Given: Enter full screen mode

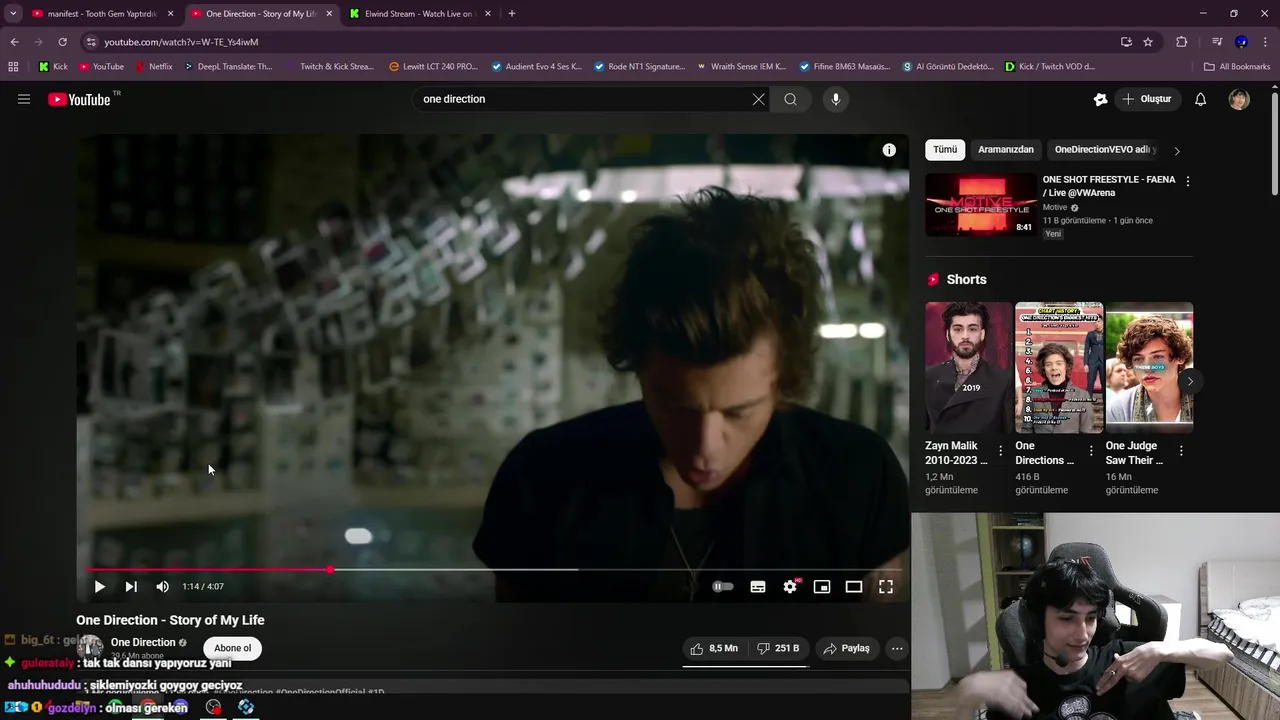Looking at the screenshot, I should 886,587.
